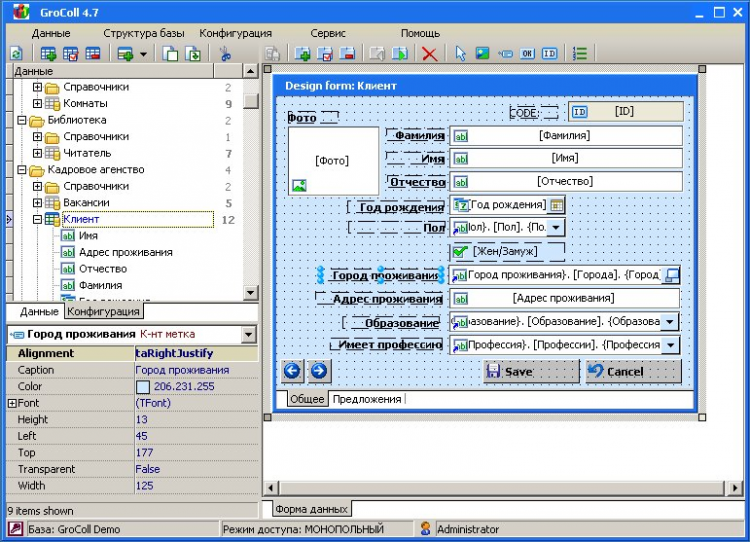The height and width of the screenshot is (542, 750).
Task: Select the Фамилия tree item
Action: pos(100,286)
